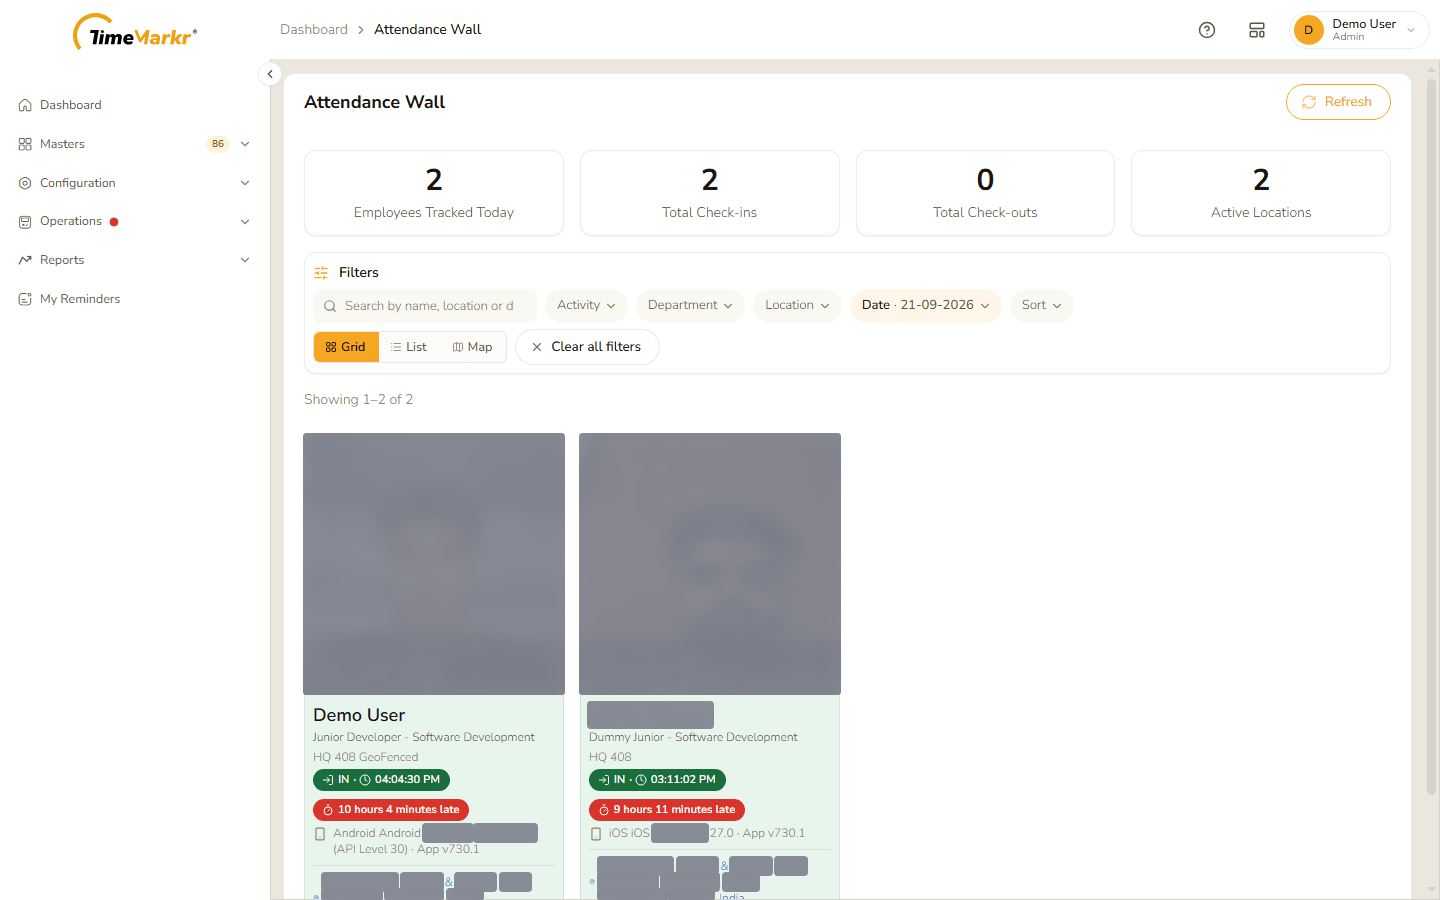Click the Masters grid icon in sidebar
The width and height of the screenshot is (1440, 900).
tap(25, 144)
